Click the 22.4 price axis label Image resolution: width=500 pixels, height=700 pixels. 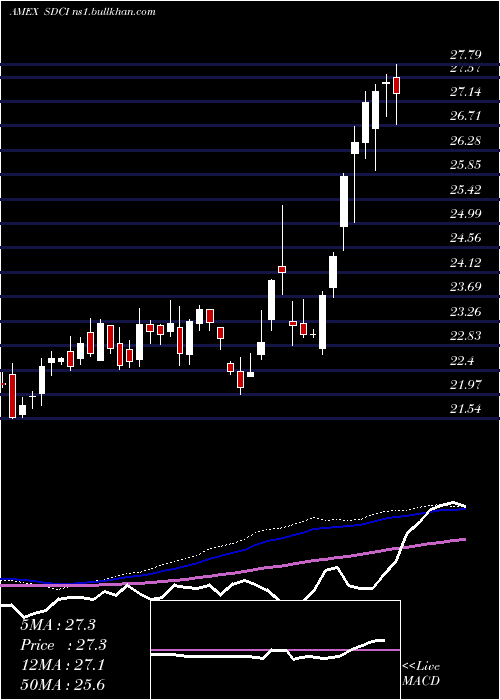tap(462, 361)
